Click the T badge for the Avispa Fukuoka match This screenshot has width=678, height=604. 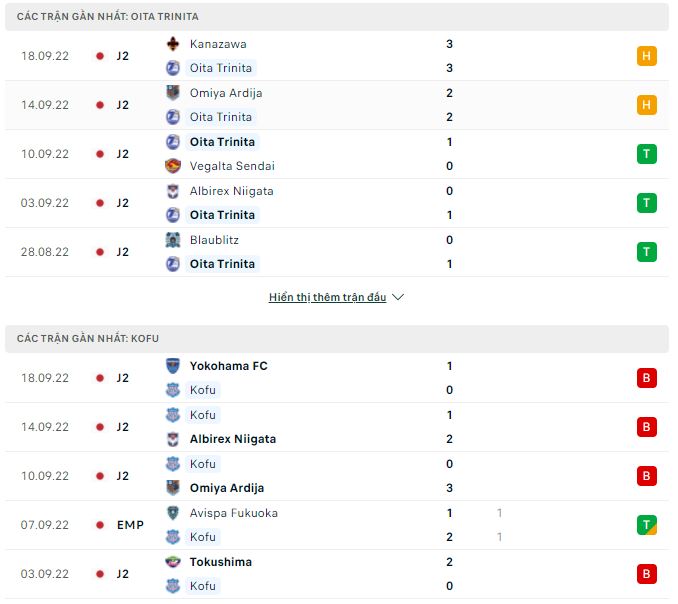tap(646, 525)
